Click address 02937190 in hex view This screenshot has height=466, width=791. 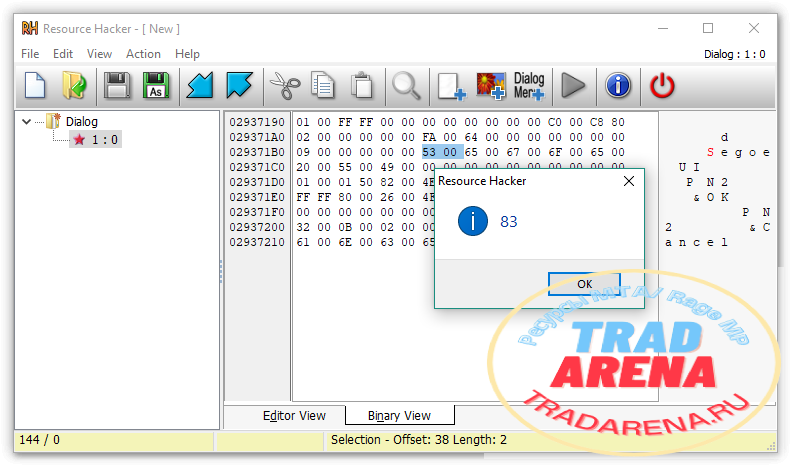point(257,122)
